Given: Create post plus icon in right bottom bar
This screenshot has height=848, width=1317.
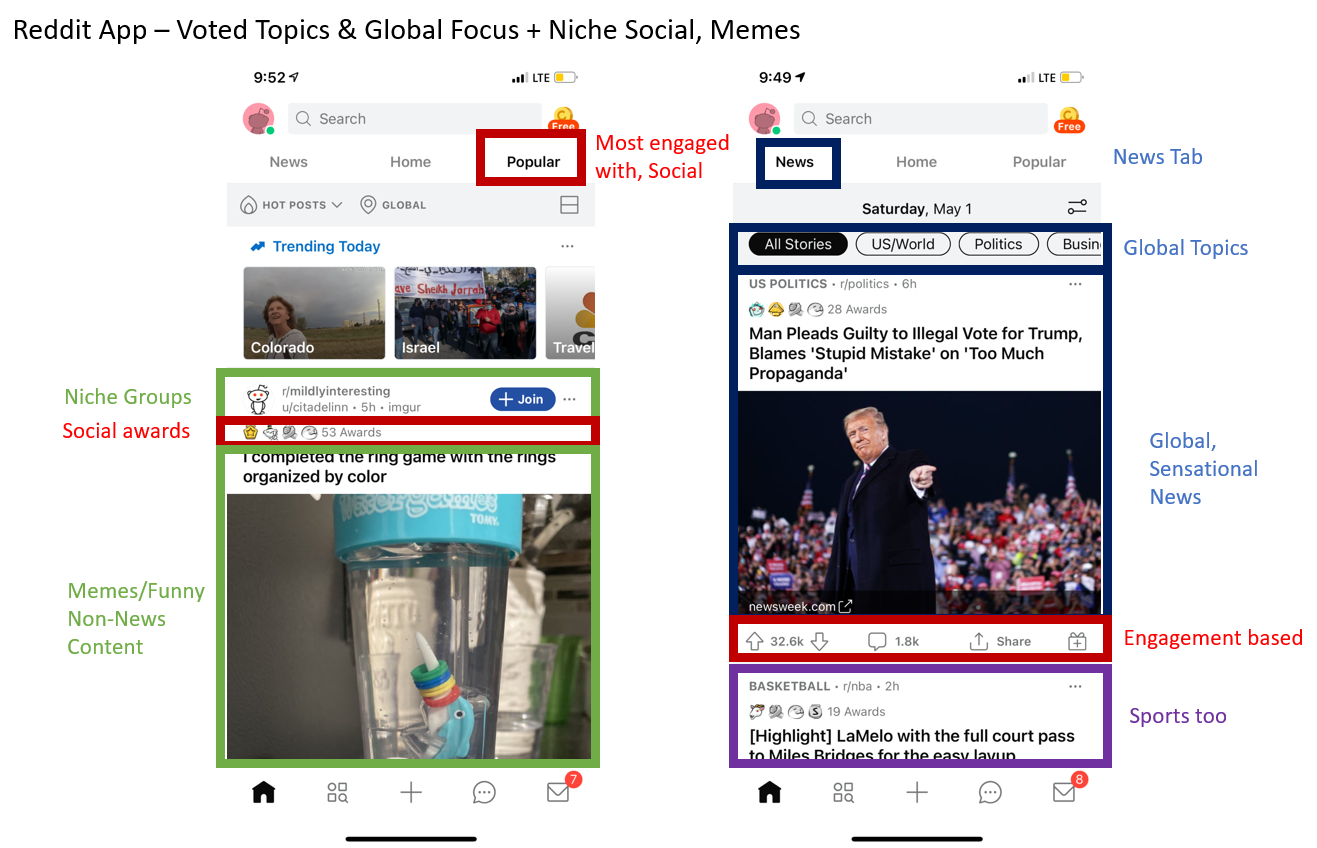Looking at the screenshot, I should pyautogui.click(x=917, y=793).
